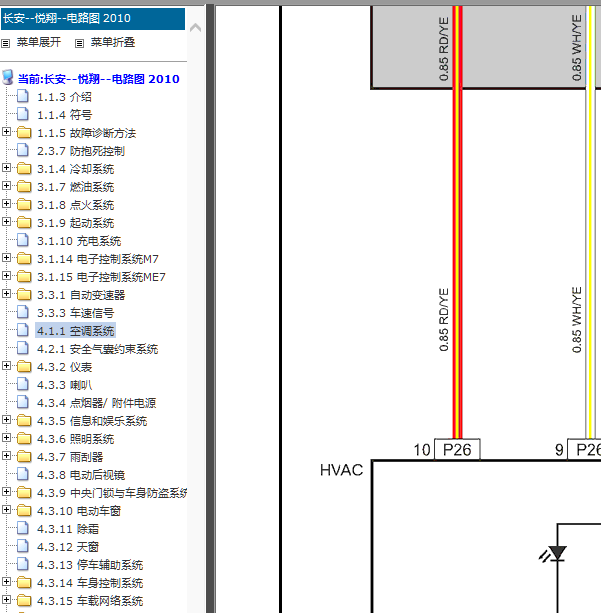Click the 菜单展开 expand-all icon
This screenshot has width=601, height=613.
click(6, 43)
